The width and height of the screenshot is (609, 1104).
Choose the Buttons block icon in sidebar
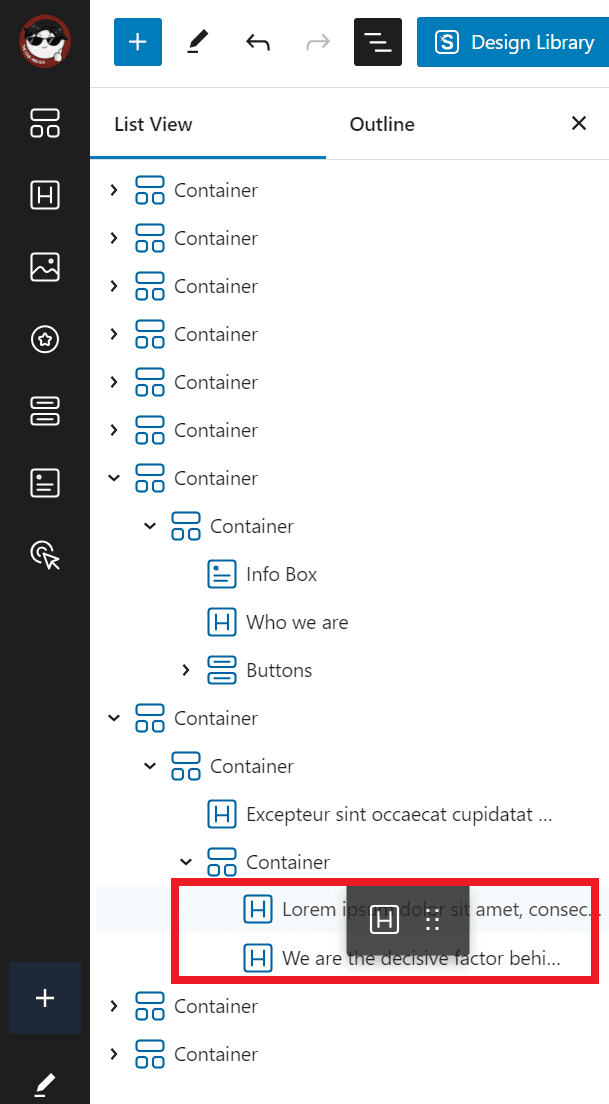(x=45, y=411)
